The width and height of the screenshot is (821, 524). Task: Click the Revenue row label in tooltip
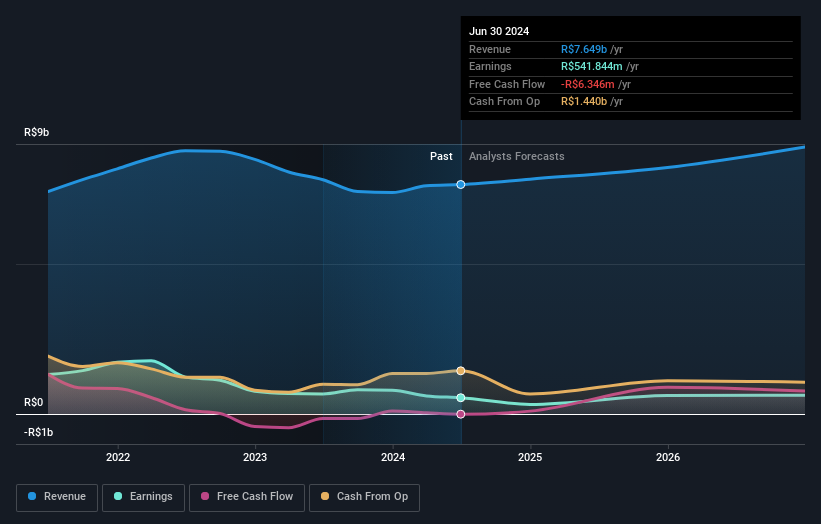490,49
